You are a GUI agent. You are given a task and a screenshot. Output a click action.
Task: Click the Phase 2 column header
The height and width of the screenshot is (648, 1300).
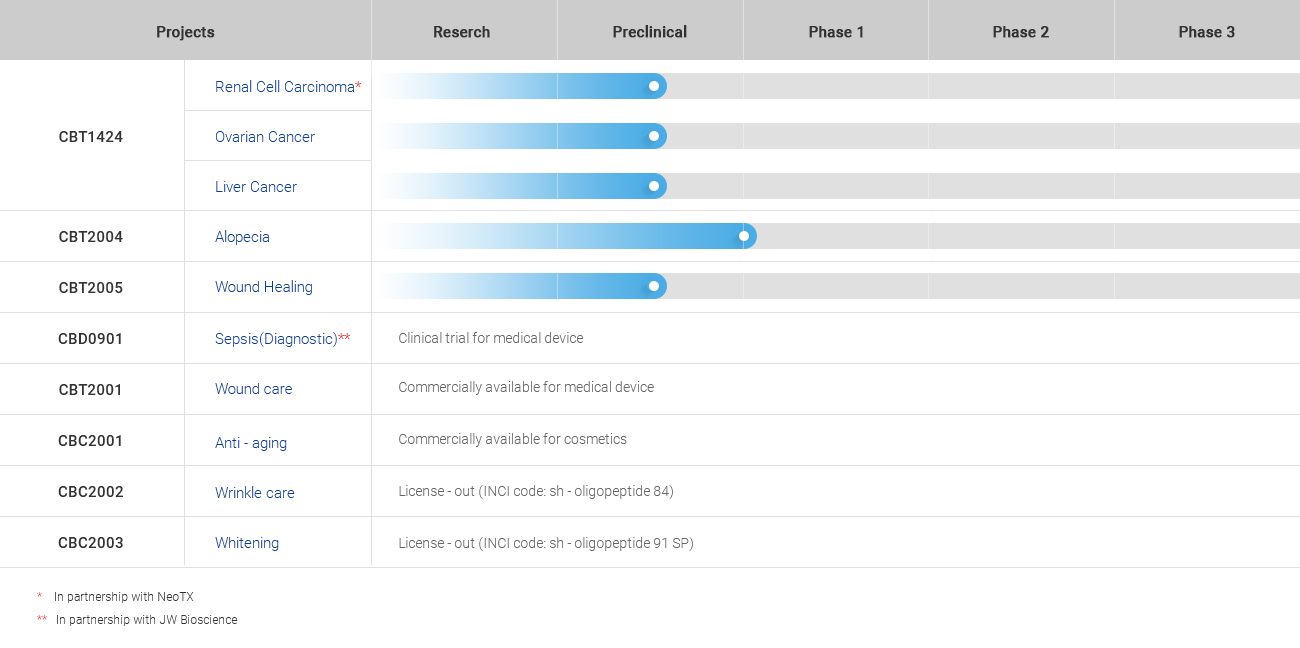[1021, 32]
